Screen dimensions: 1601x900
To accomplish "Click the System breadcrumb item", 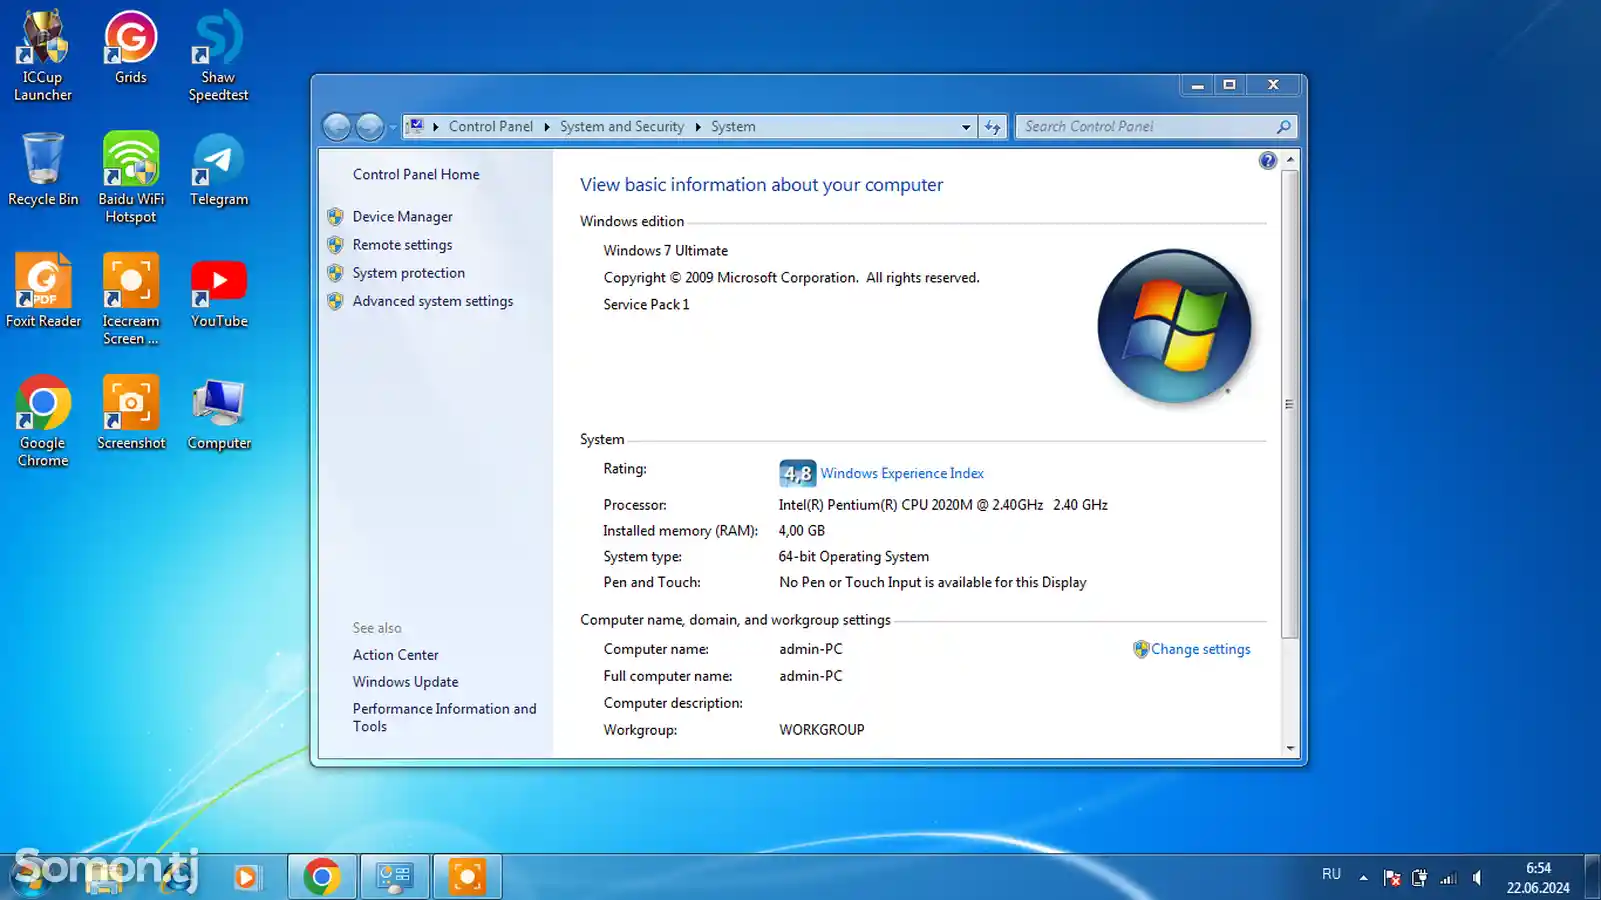I will click(x=733, y=127).
